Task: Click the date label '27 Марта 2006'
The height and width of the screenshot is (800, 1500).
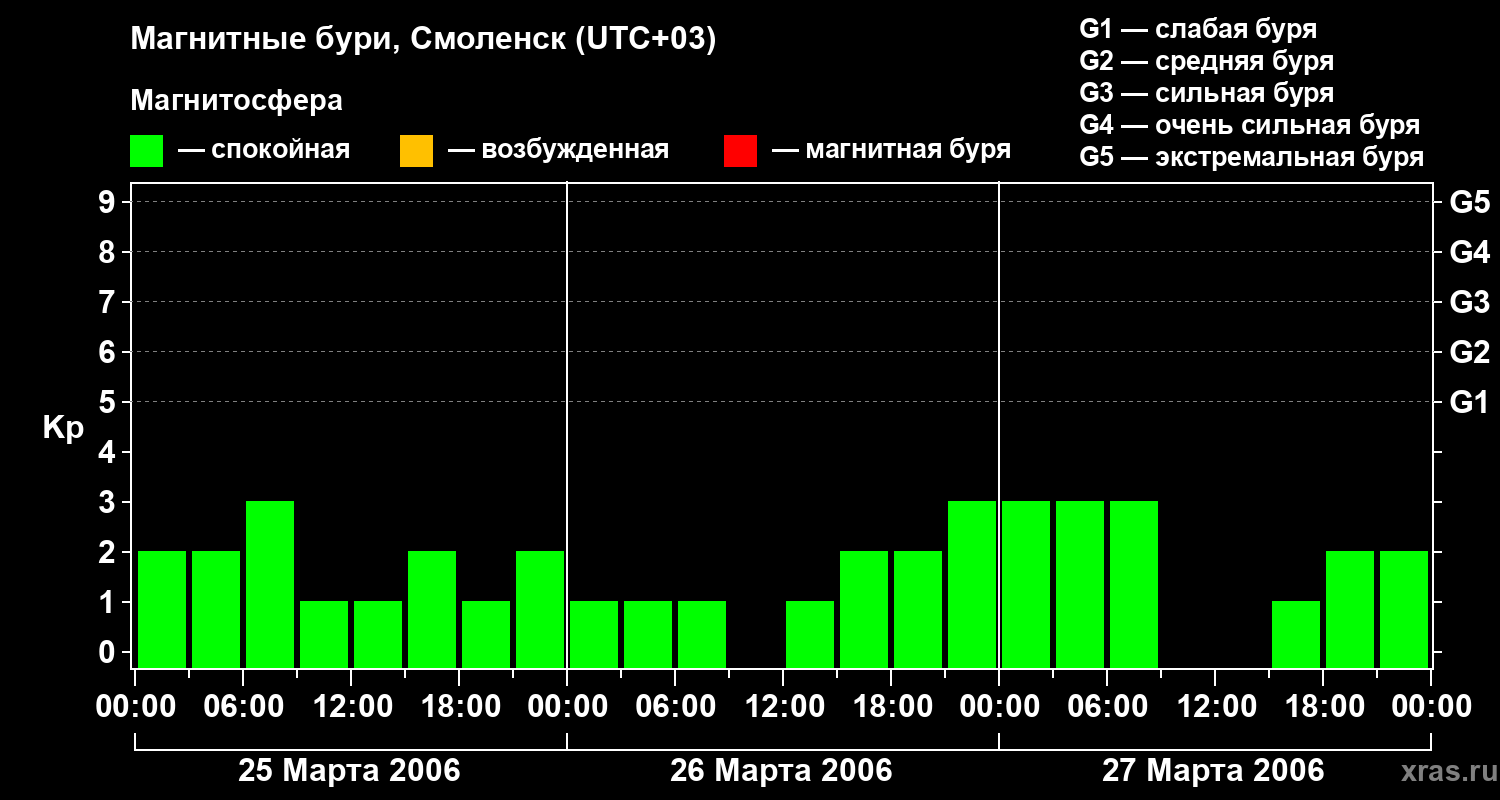Action: point(1213,770)
